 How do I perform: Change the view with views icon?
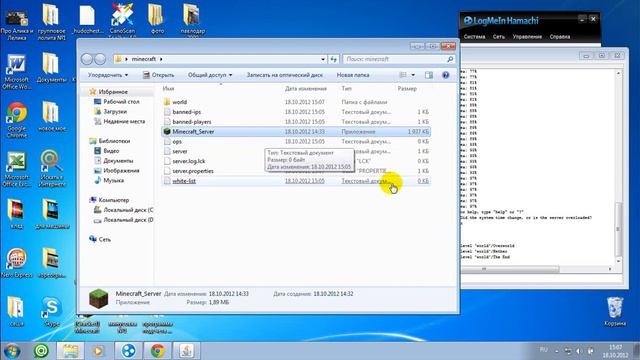click(x=403, y=75)
